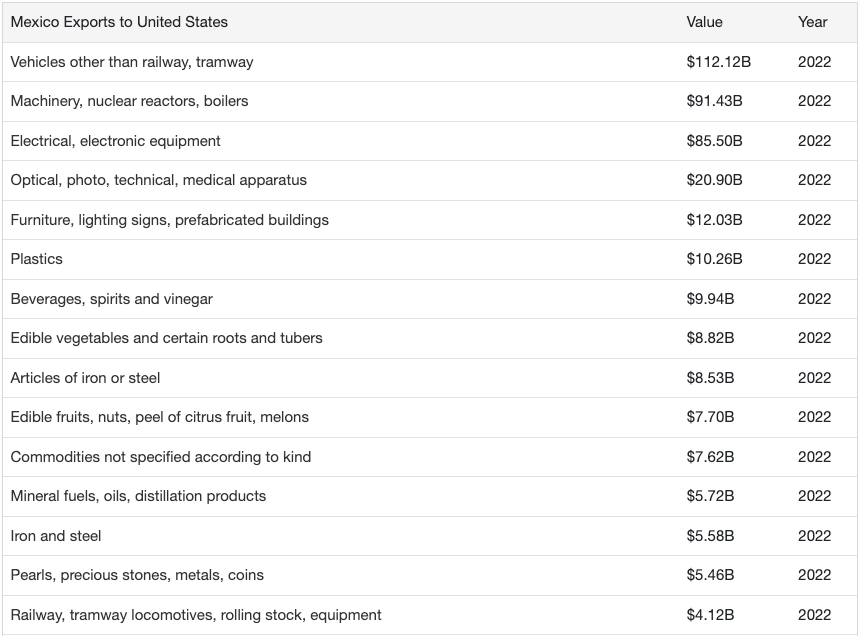Screen dimensions: 859x636
Task: Click the $12.03B value cell
Action: tap(714, 220)
